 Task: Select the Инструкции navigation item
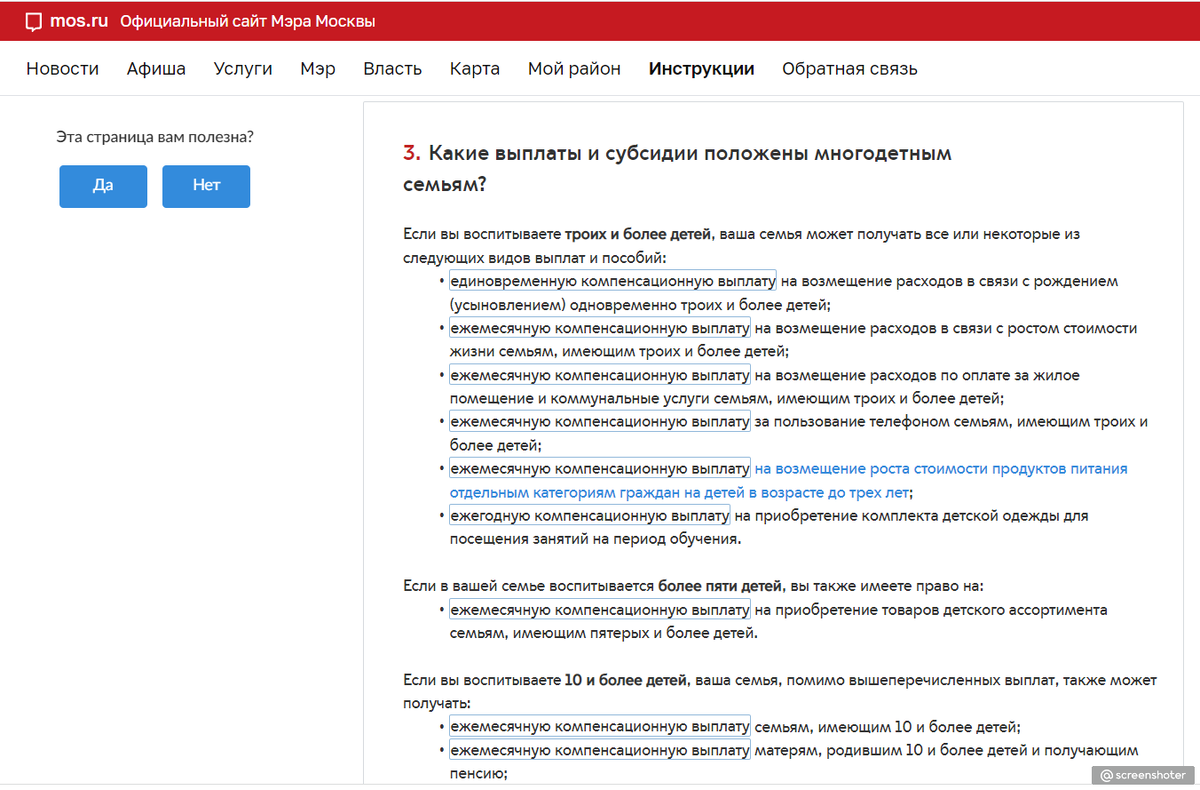[701, 69]
